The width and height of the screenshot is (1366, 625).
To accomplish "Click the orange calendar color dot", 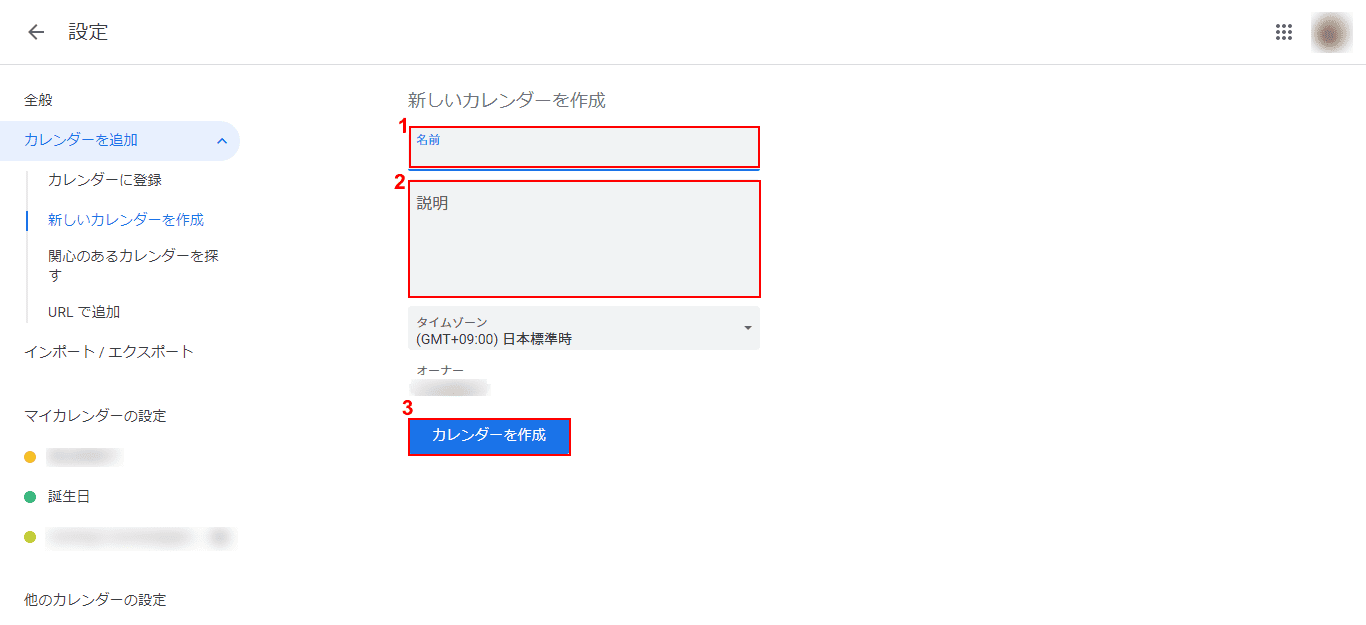I will (x=30, y=457).
